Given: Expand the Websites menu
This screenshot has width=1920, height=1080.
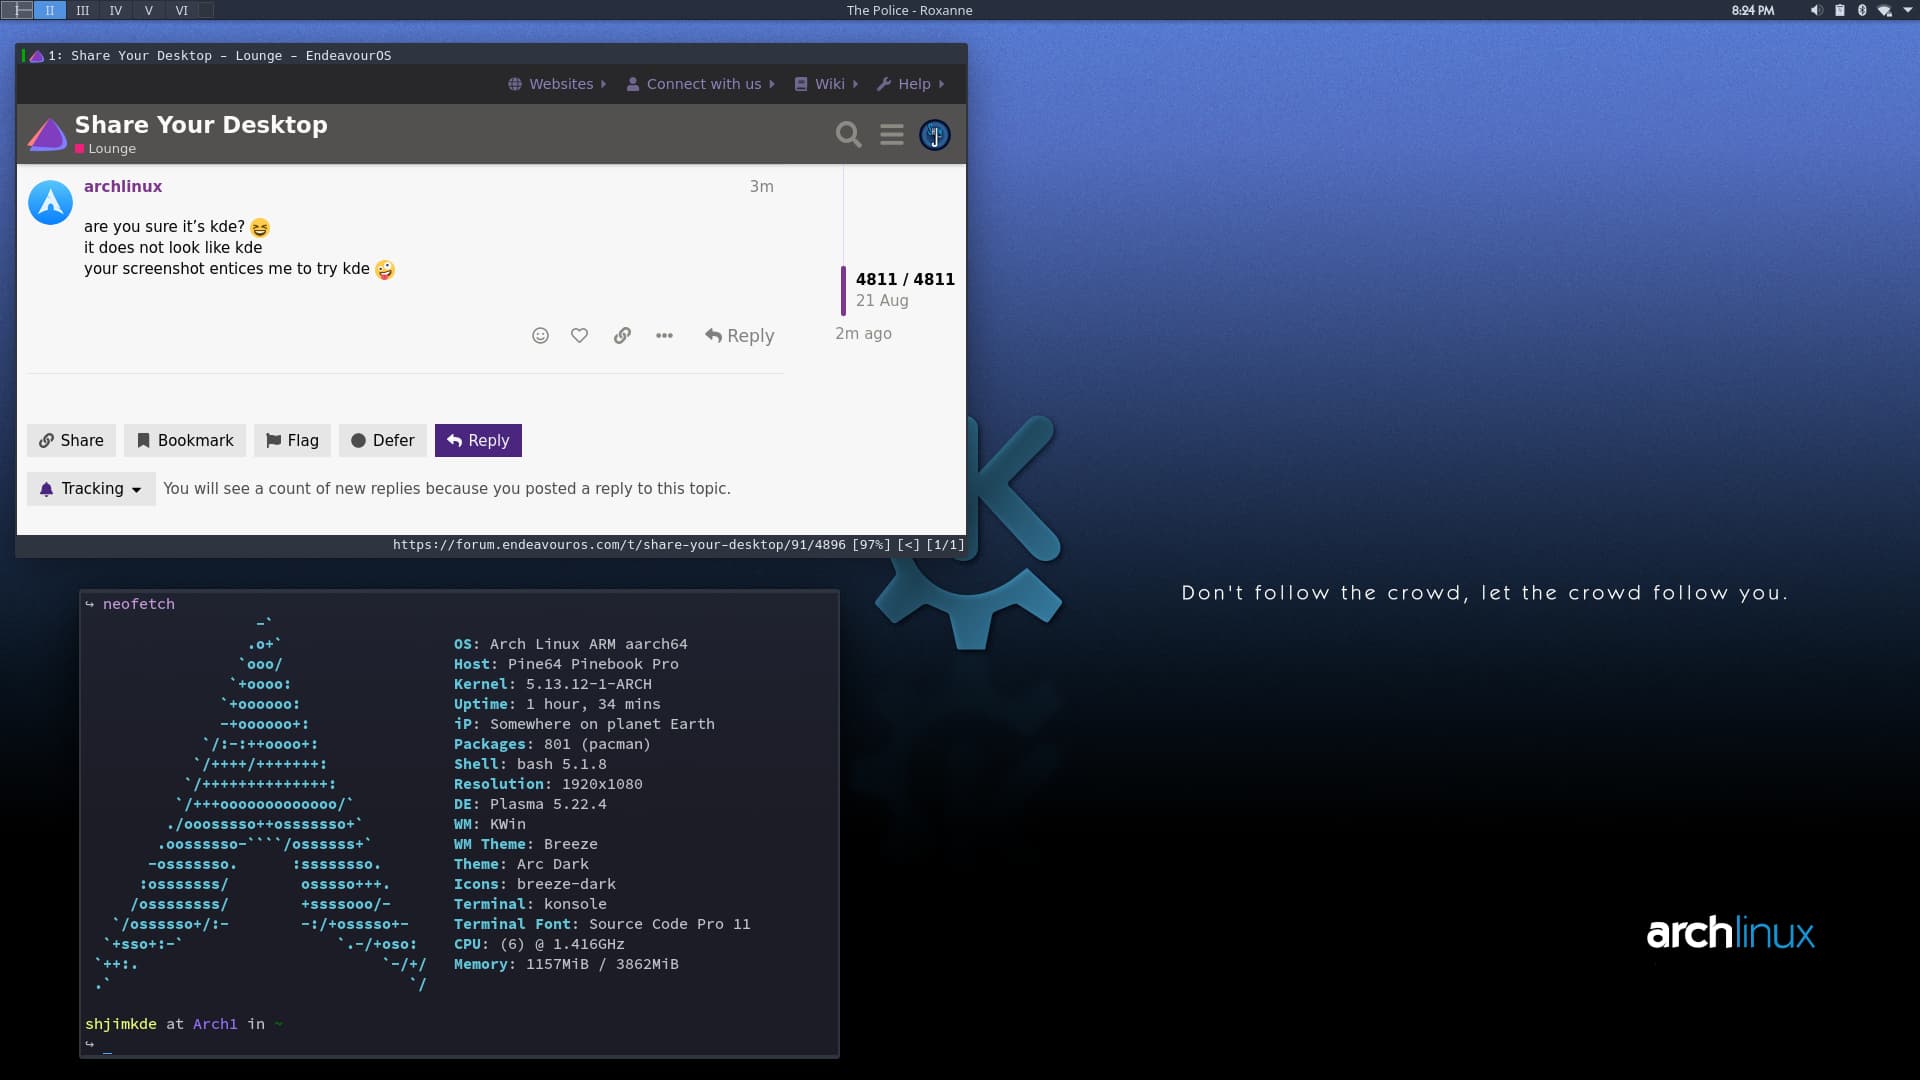Looking at the screenshot, I should 557,84.
